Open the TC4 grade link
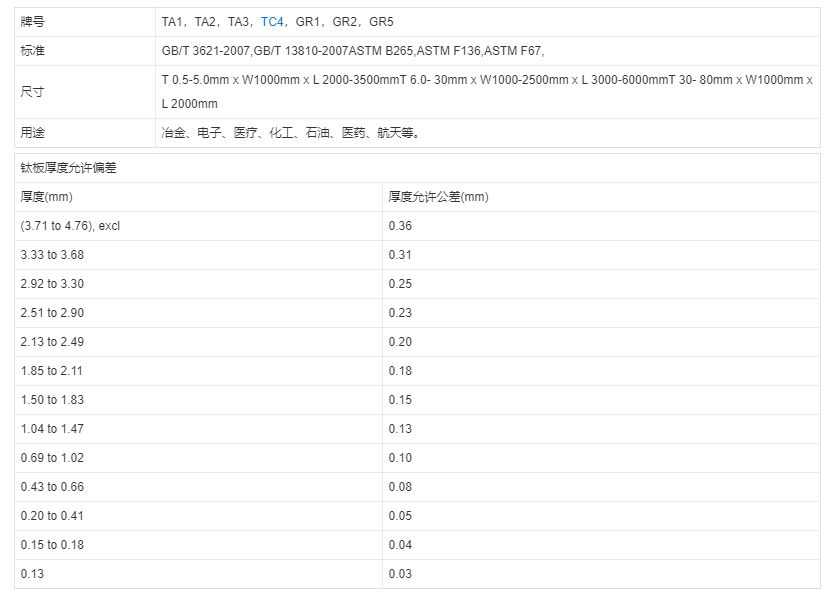The image size is (834, 595). [x=273, y=21]
